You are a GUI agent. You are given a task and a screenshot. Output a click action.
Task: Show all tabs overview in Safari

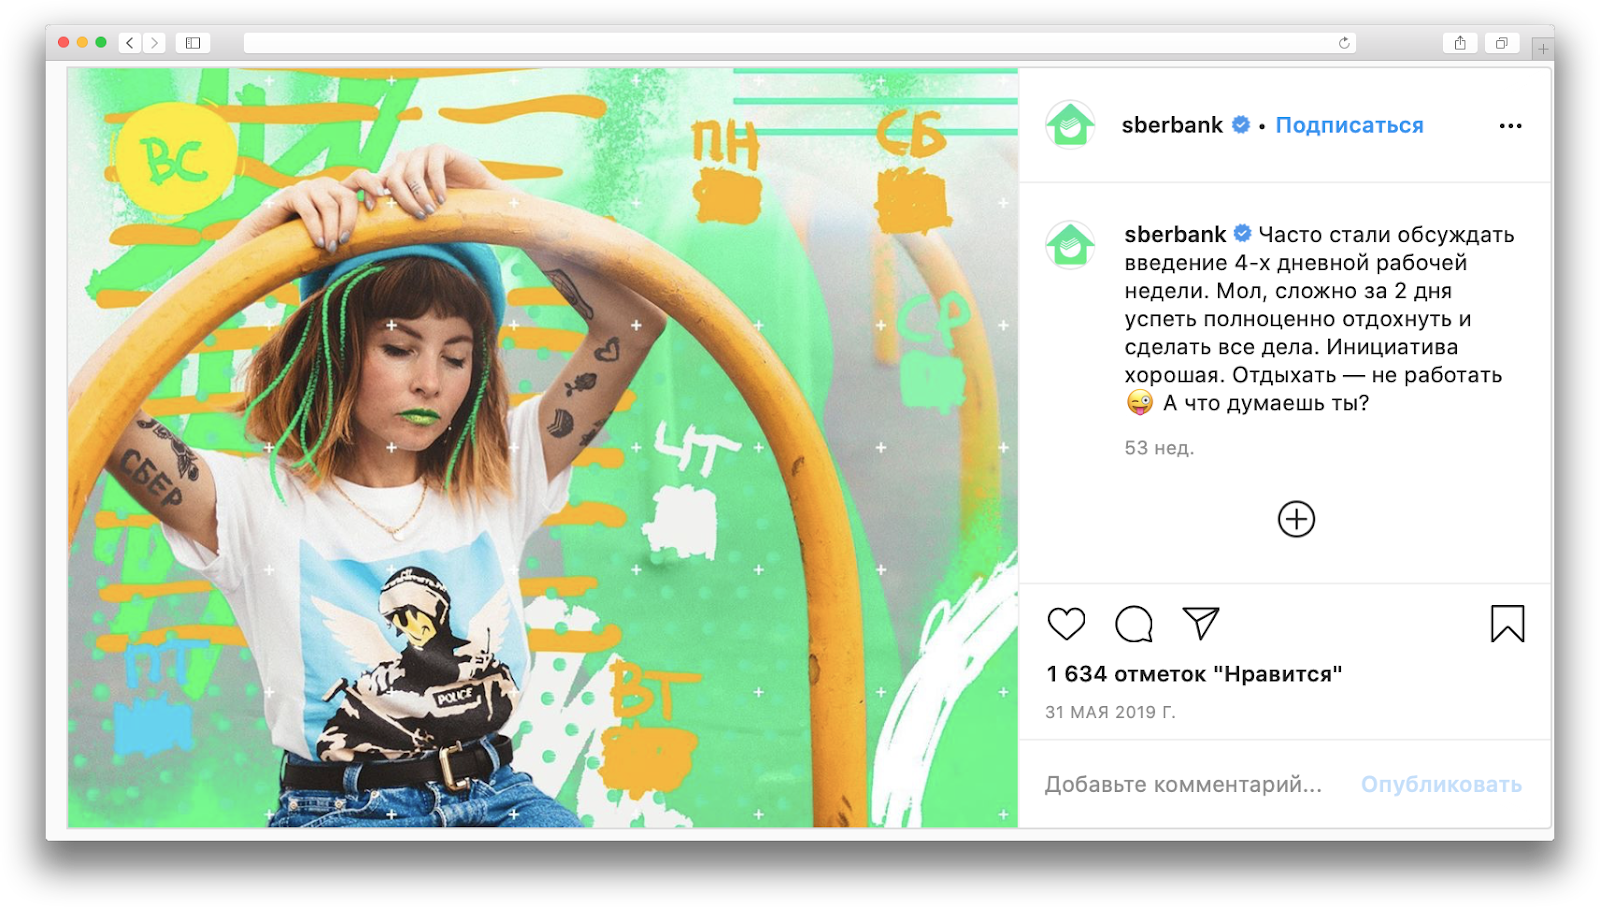coord(1501,43)
